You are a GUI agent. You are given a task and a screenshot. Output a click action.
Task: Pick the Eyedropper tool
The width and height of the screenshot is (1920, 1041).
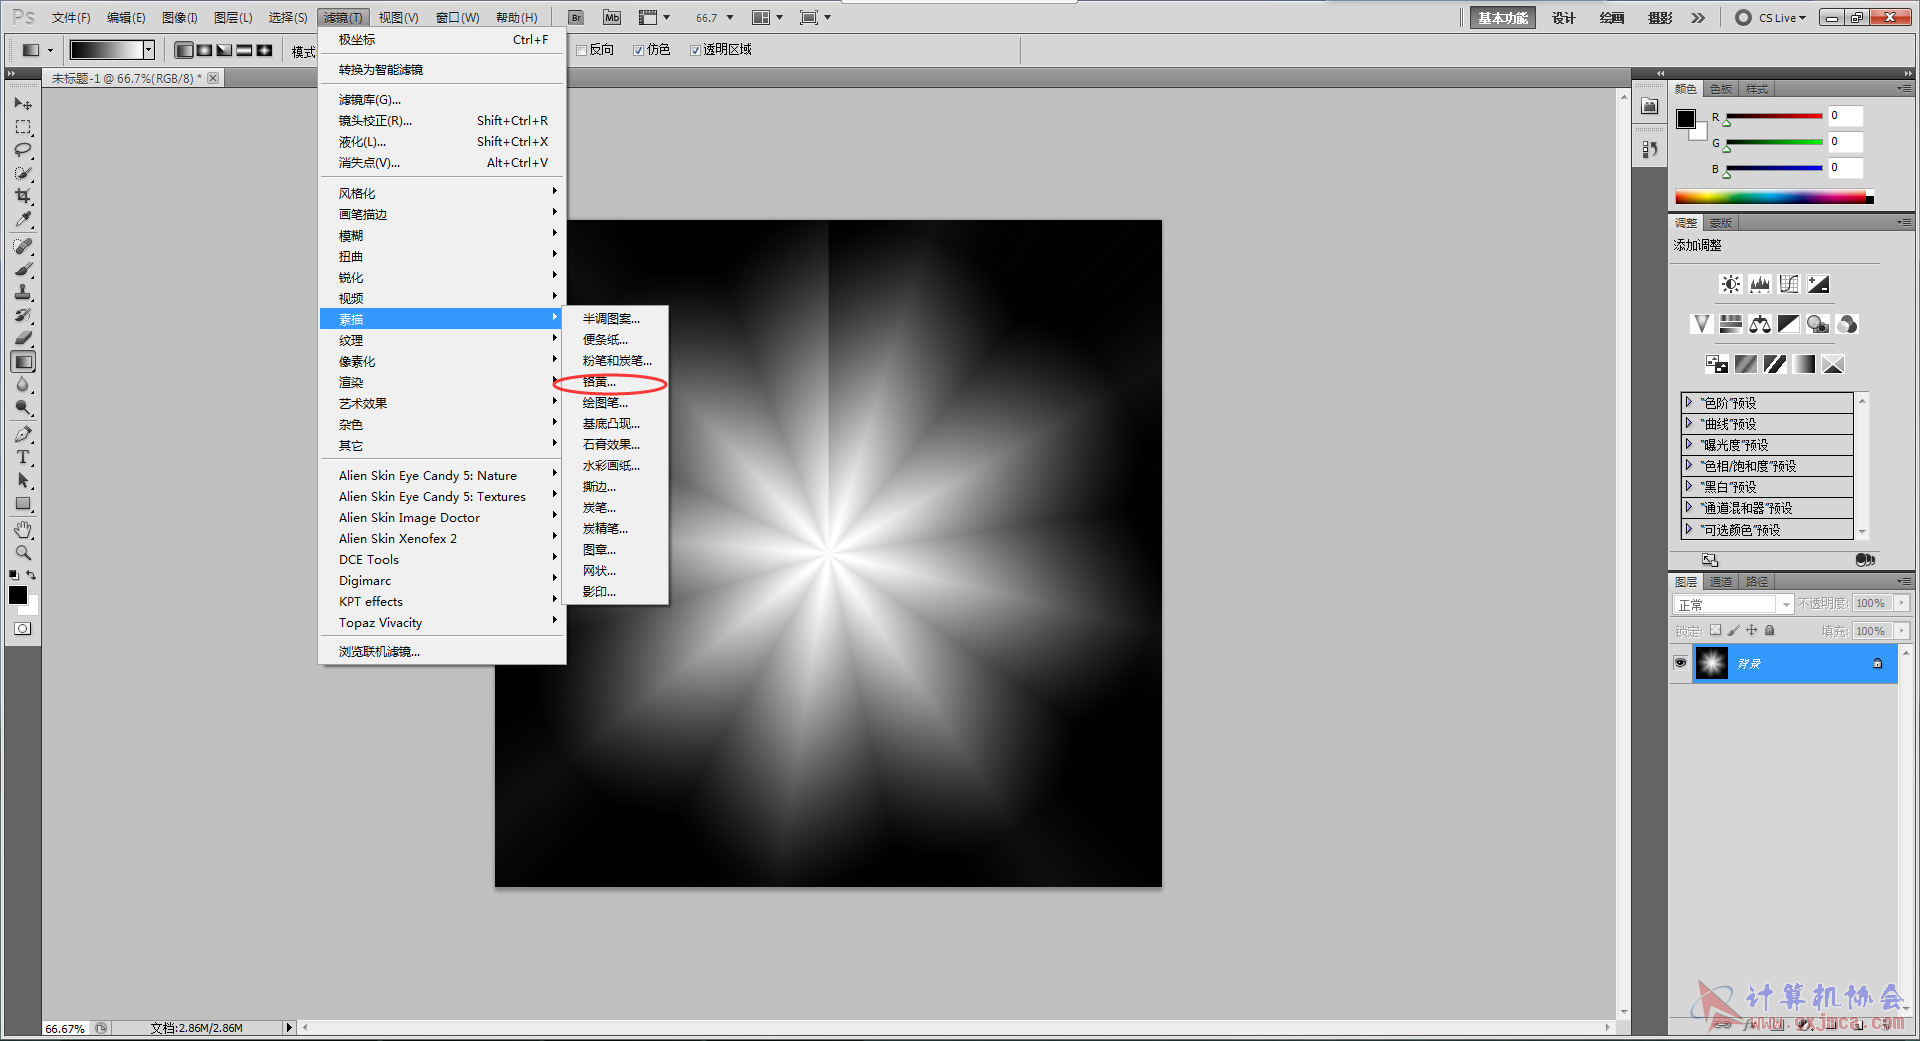pos(23,219)
